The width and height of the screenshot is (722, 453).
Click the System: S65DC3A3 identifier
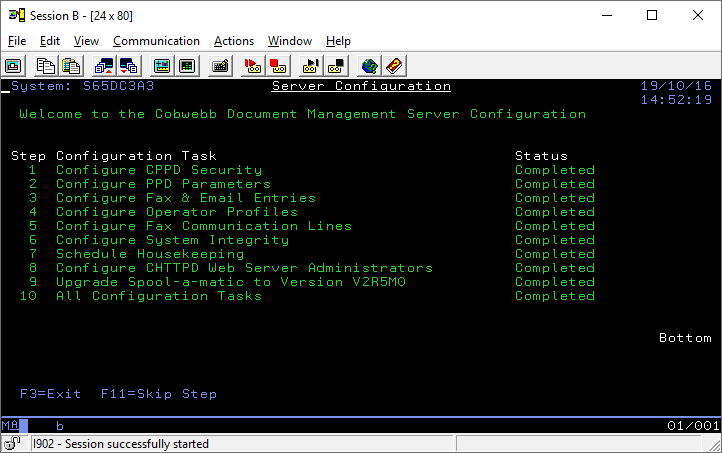[82, 86]
